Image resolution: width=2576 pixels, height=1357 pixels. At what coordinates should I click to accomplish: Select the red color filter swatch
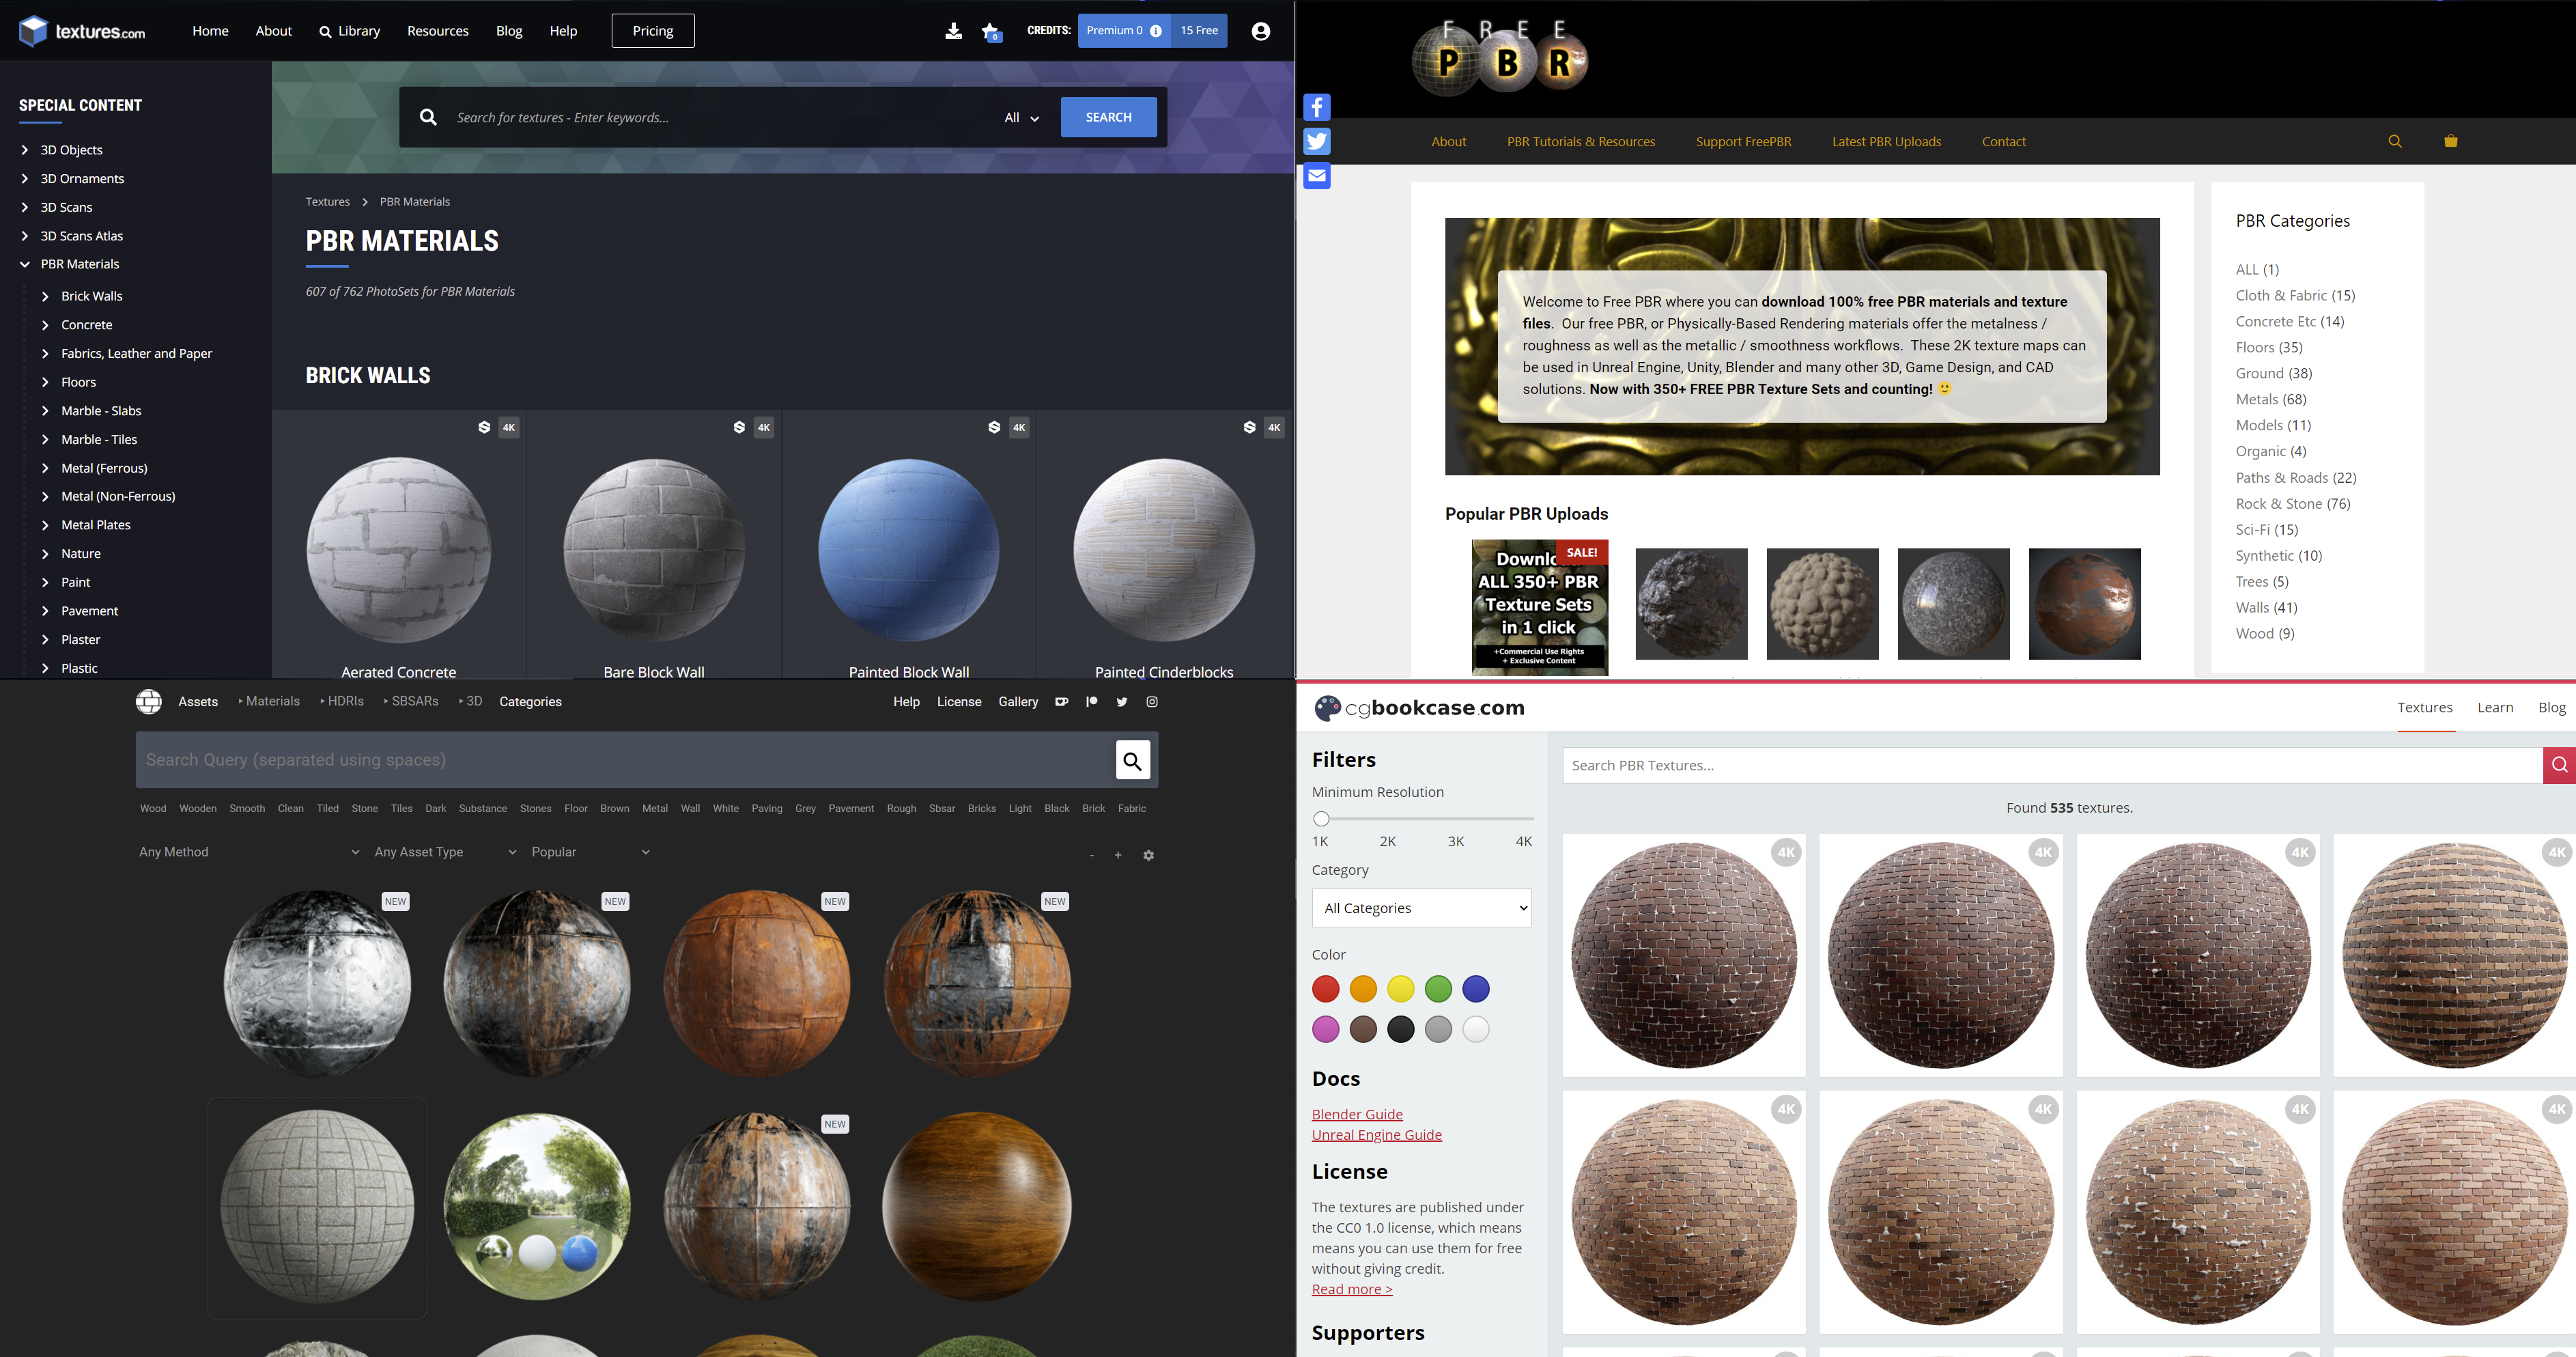pyautogui.click(x=1325, y=989)
